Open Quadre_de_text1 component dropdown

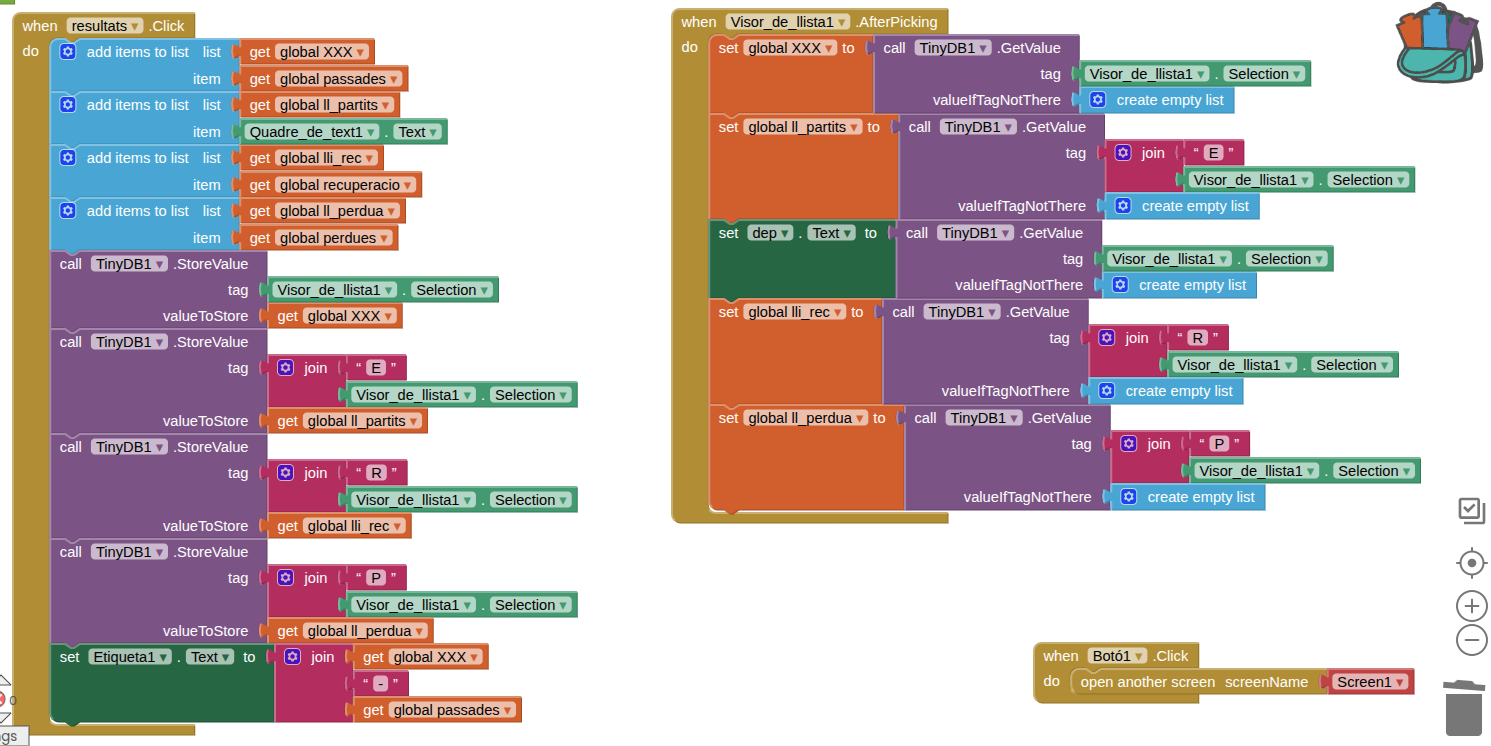pyautogui.click(x=371, y=132)
